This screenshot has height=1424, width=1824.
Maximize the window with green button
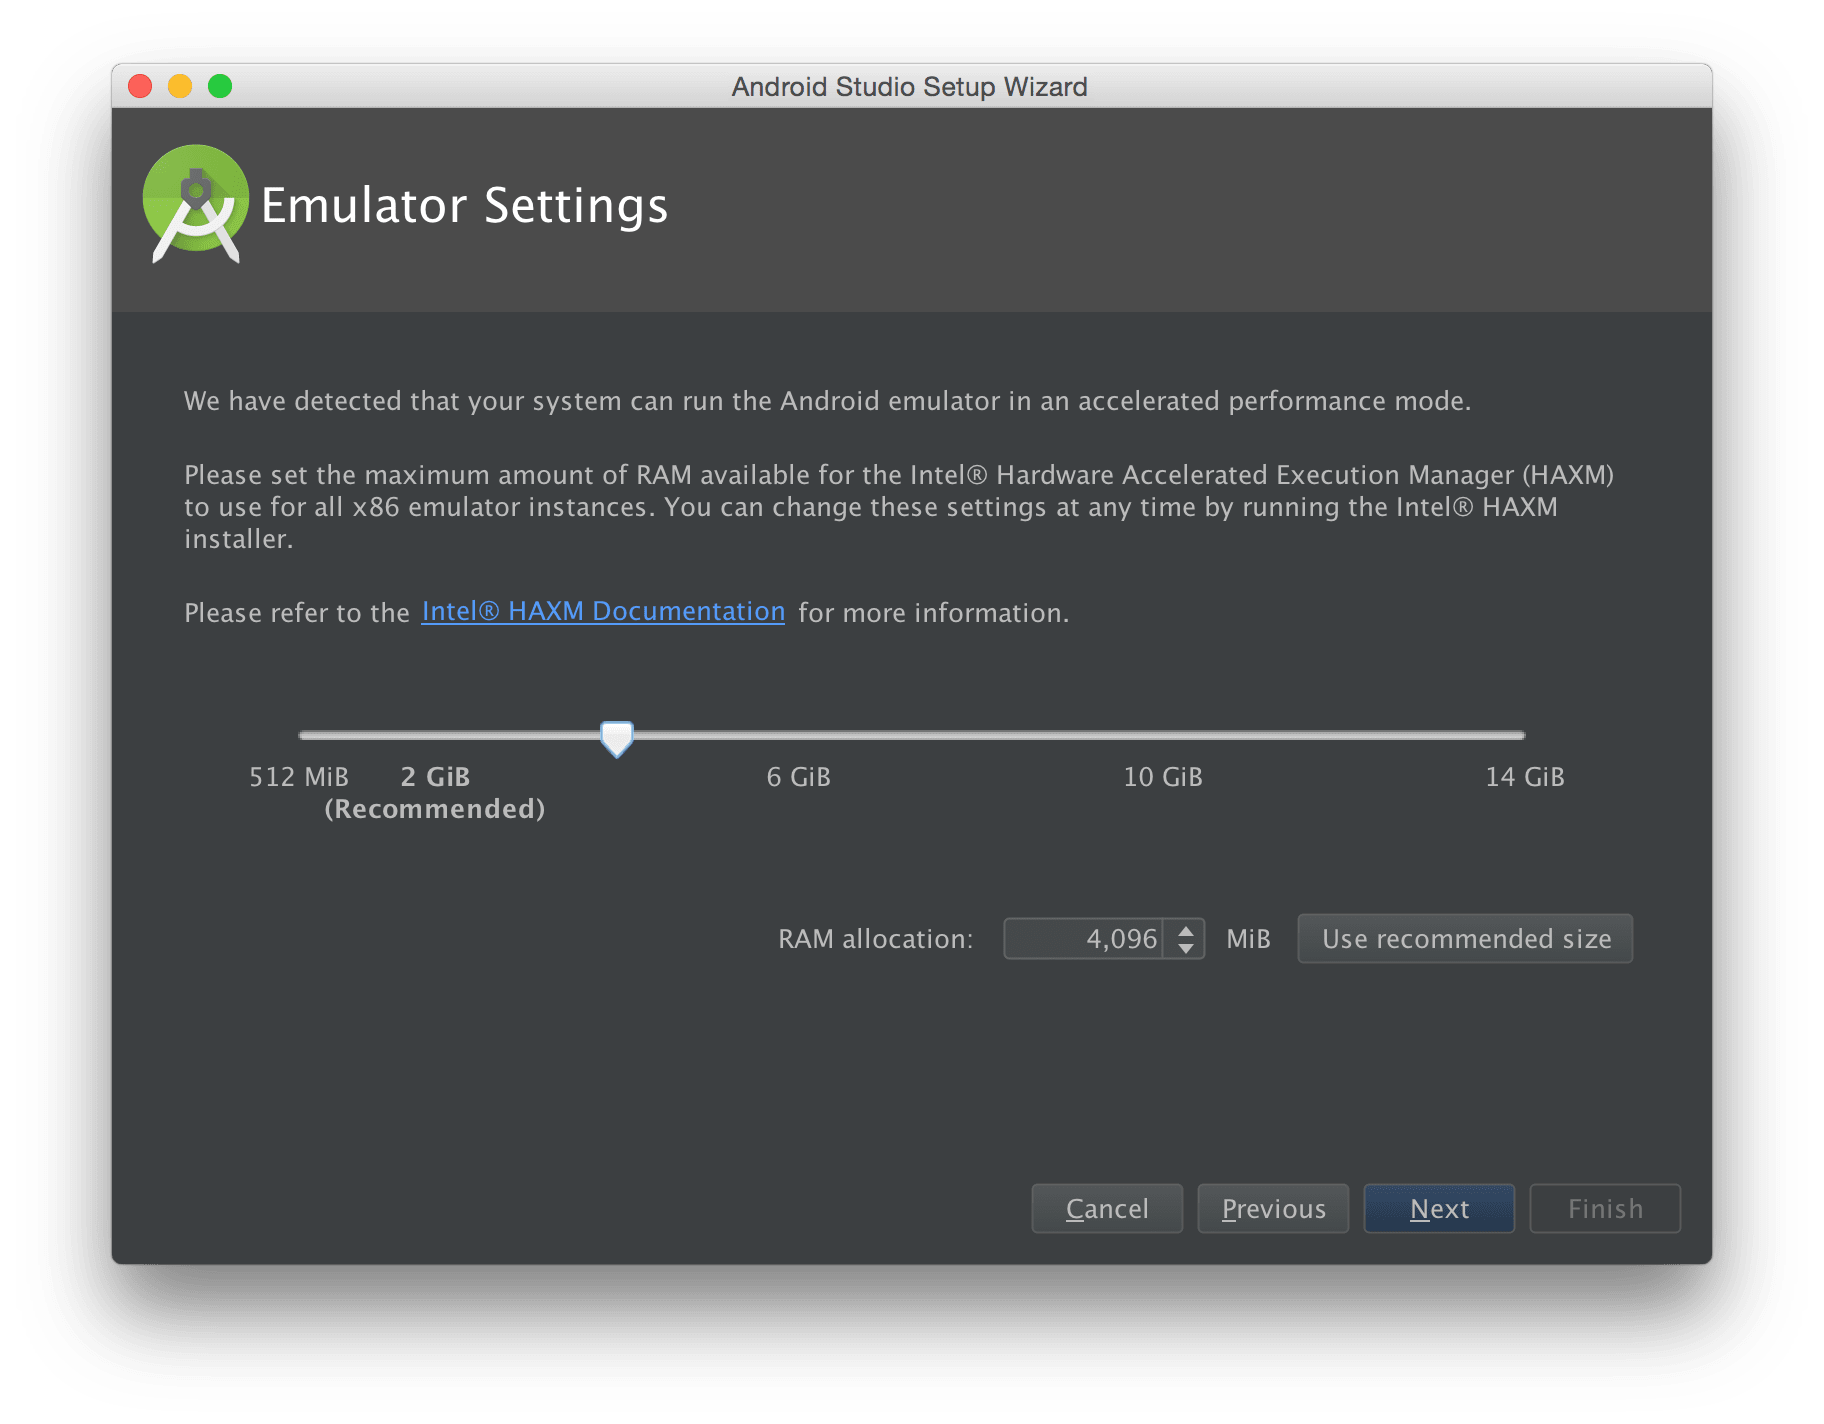[x=220, y=86]
